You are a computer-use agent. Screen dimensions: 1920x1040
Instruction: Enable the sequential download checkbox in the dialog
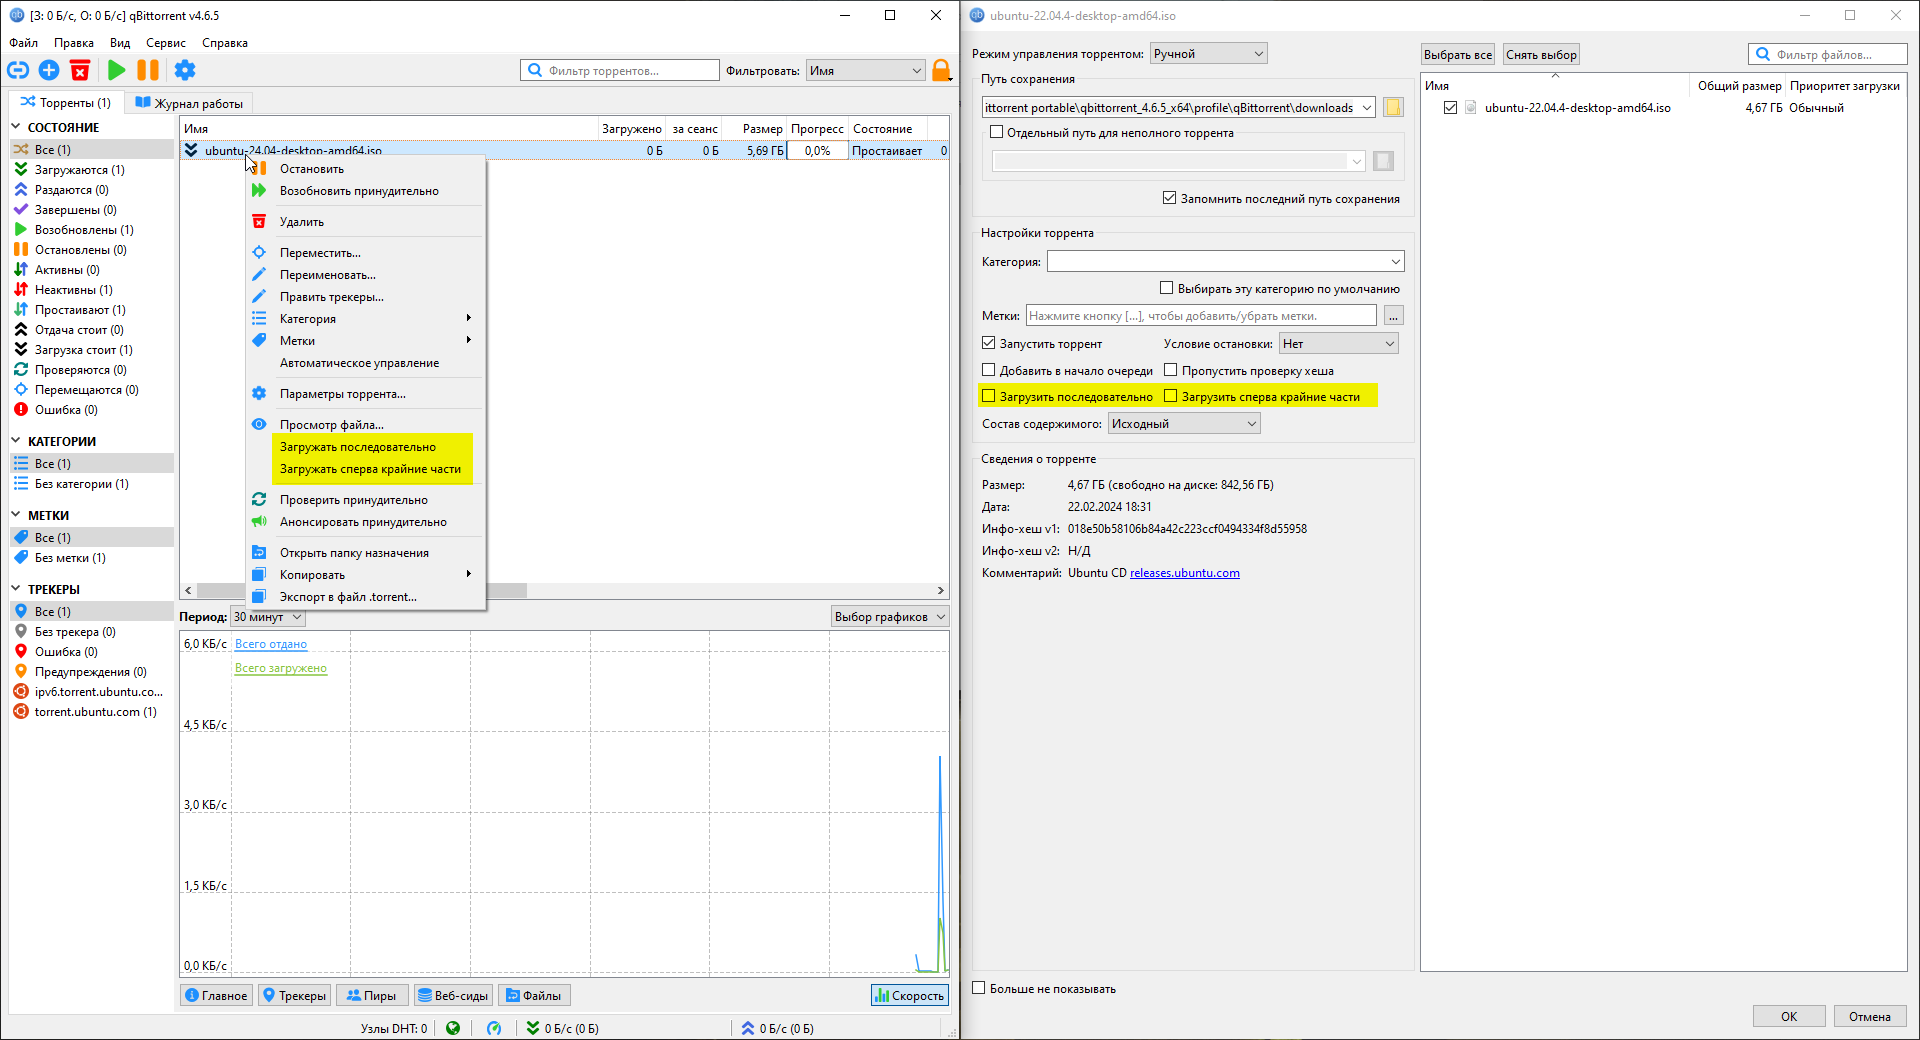click(x=989, y=396)
